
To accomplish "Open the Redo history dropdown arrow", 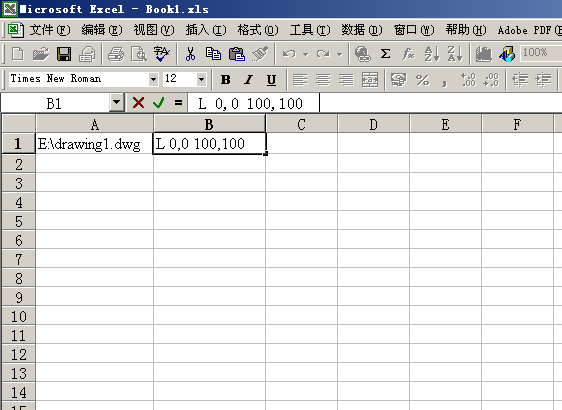I will (339, 54).
